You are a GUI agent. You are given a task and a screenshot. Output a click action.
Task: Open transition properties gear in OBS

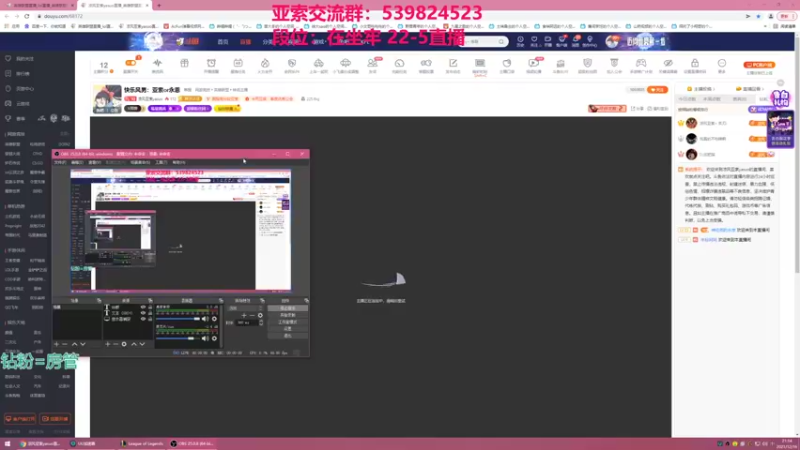(x=260, y=315)
